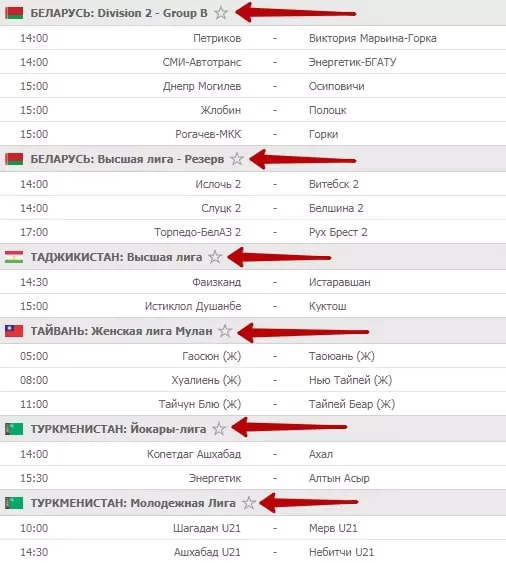Select the Истиклол Душанбе vs Куктош match

pos(253,306)
